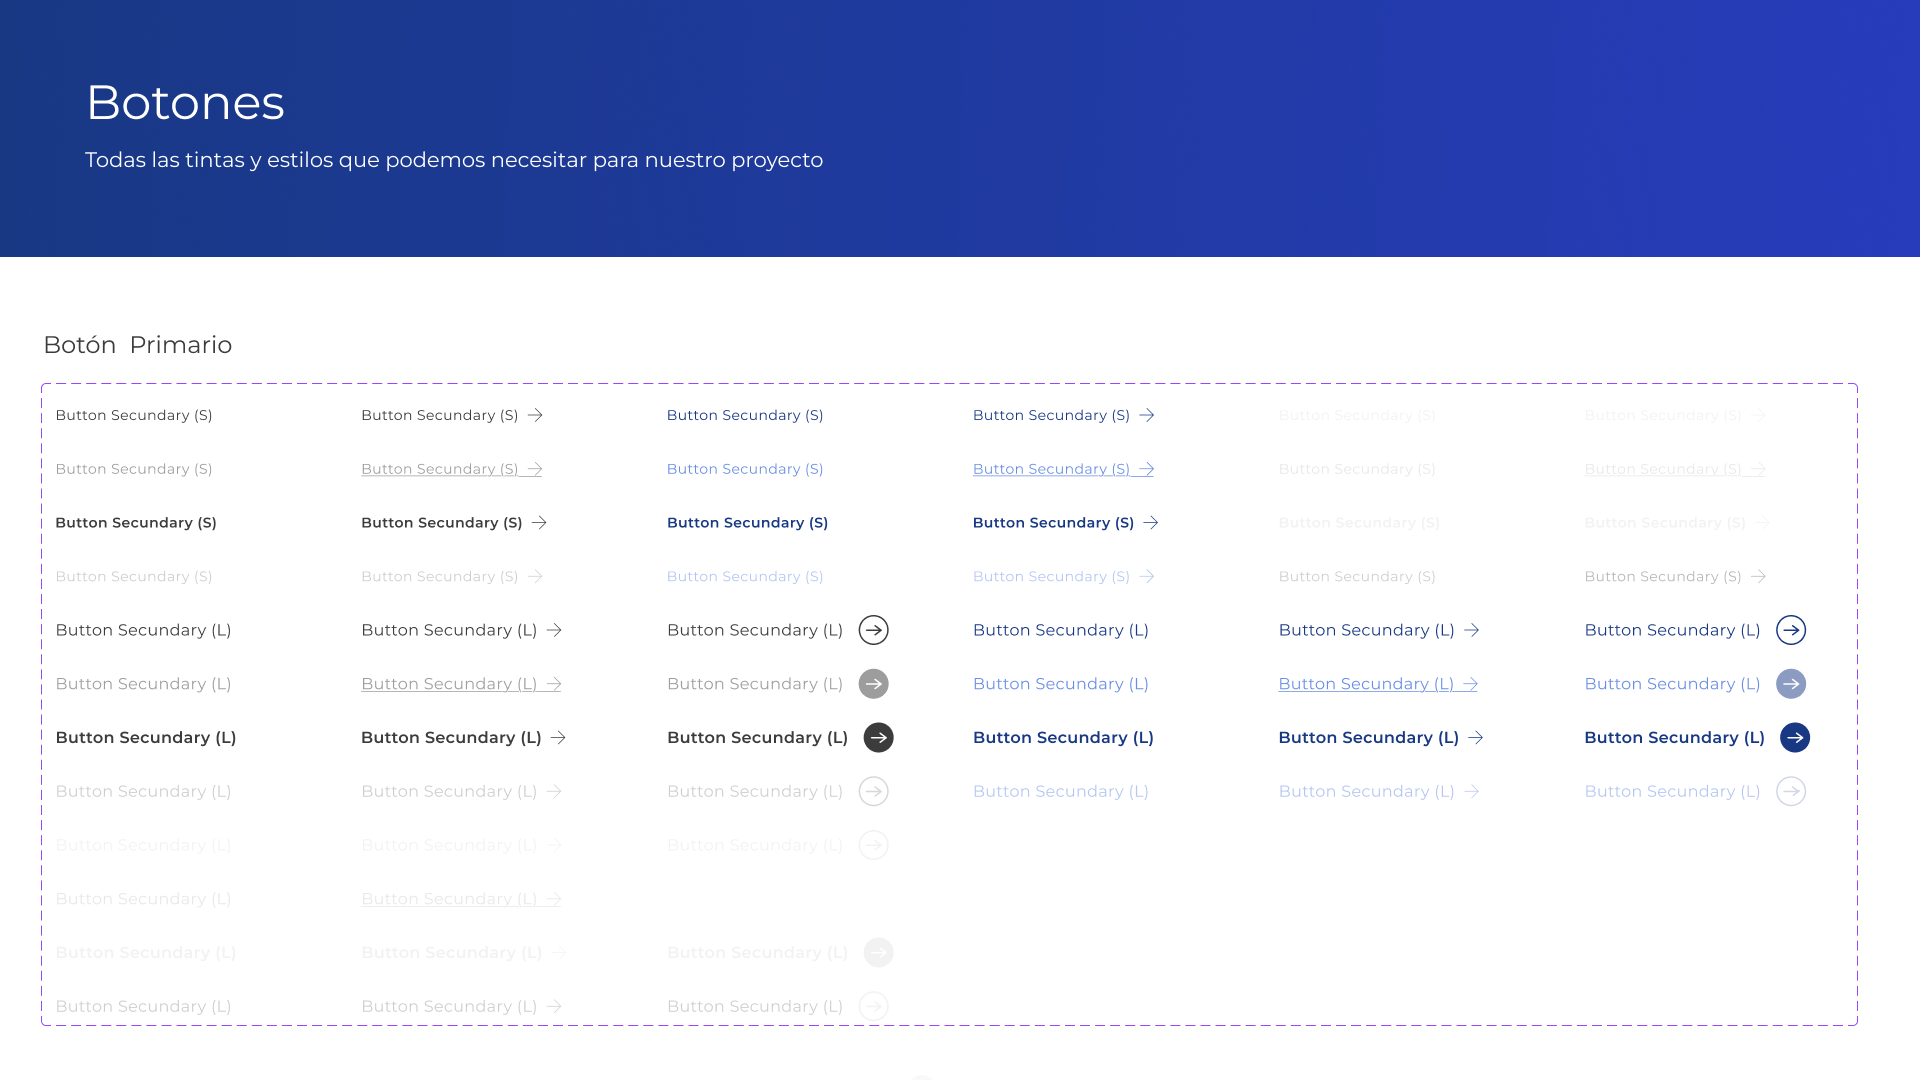The image size is (1920, 1080).
Task: Click the subtitle starting "Todas las tintas y estilos"
Action: [454, 160]
